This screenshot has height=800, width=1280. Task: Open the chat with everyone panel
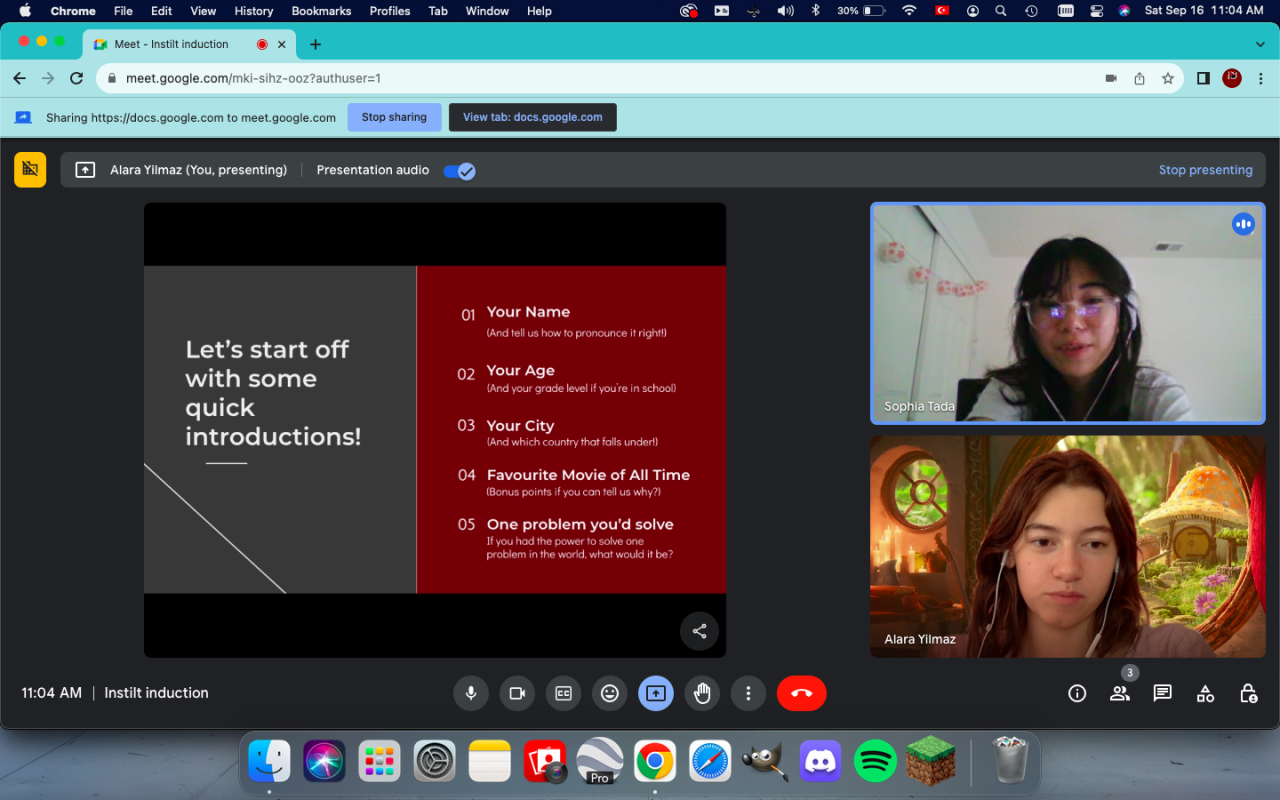pyautogui.click(x=1162, y=693)
